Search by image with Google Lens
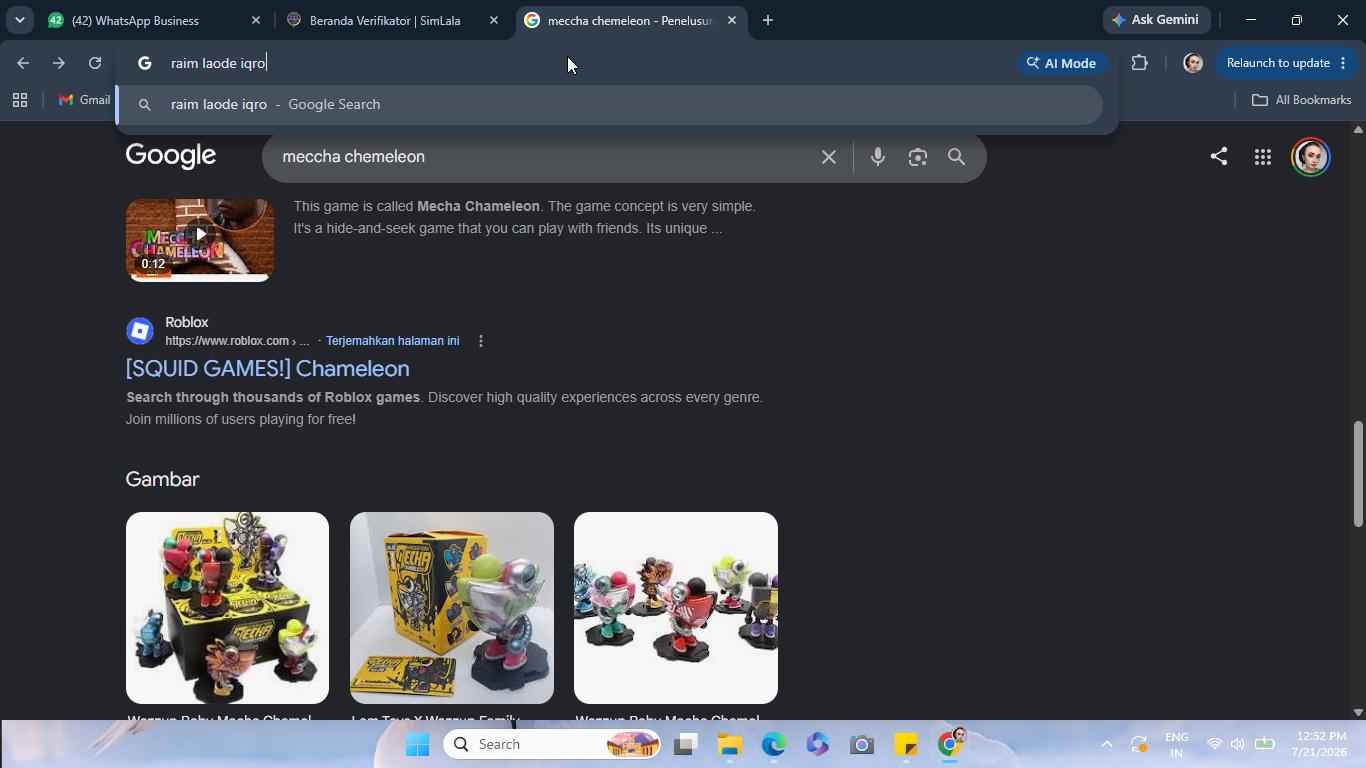Image resolution: width=1366 pixels, height=768 pixels. pos(918,157)
